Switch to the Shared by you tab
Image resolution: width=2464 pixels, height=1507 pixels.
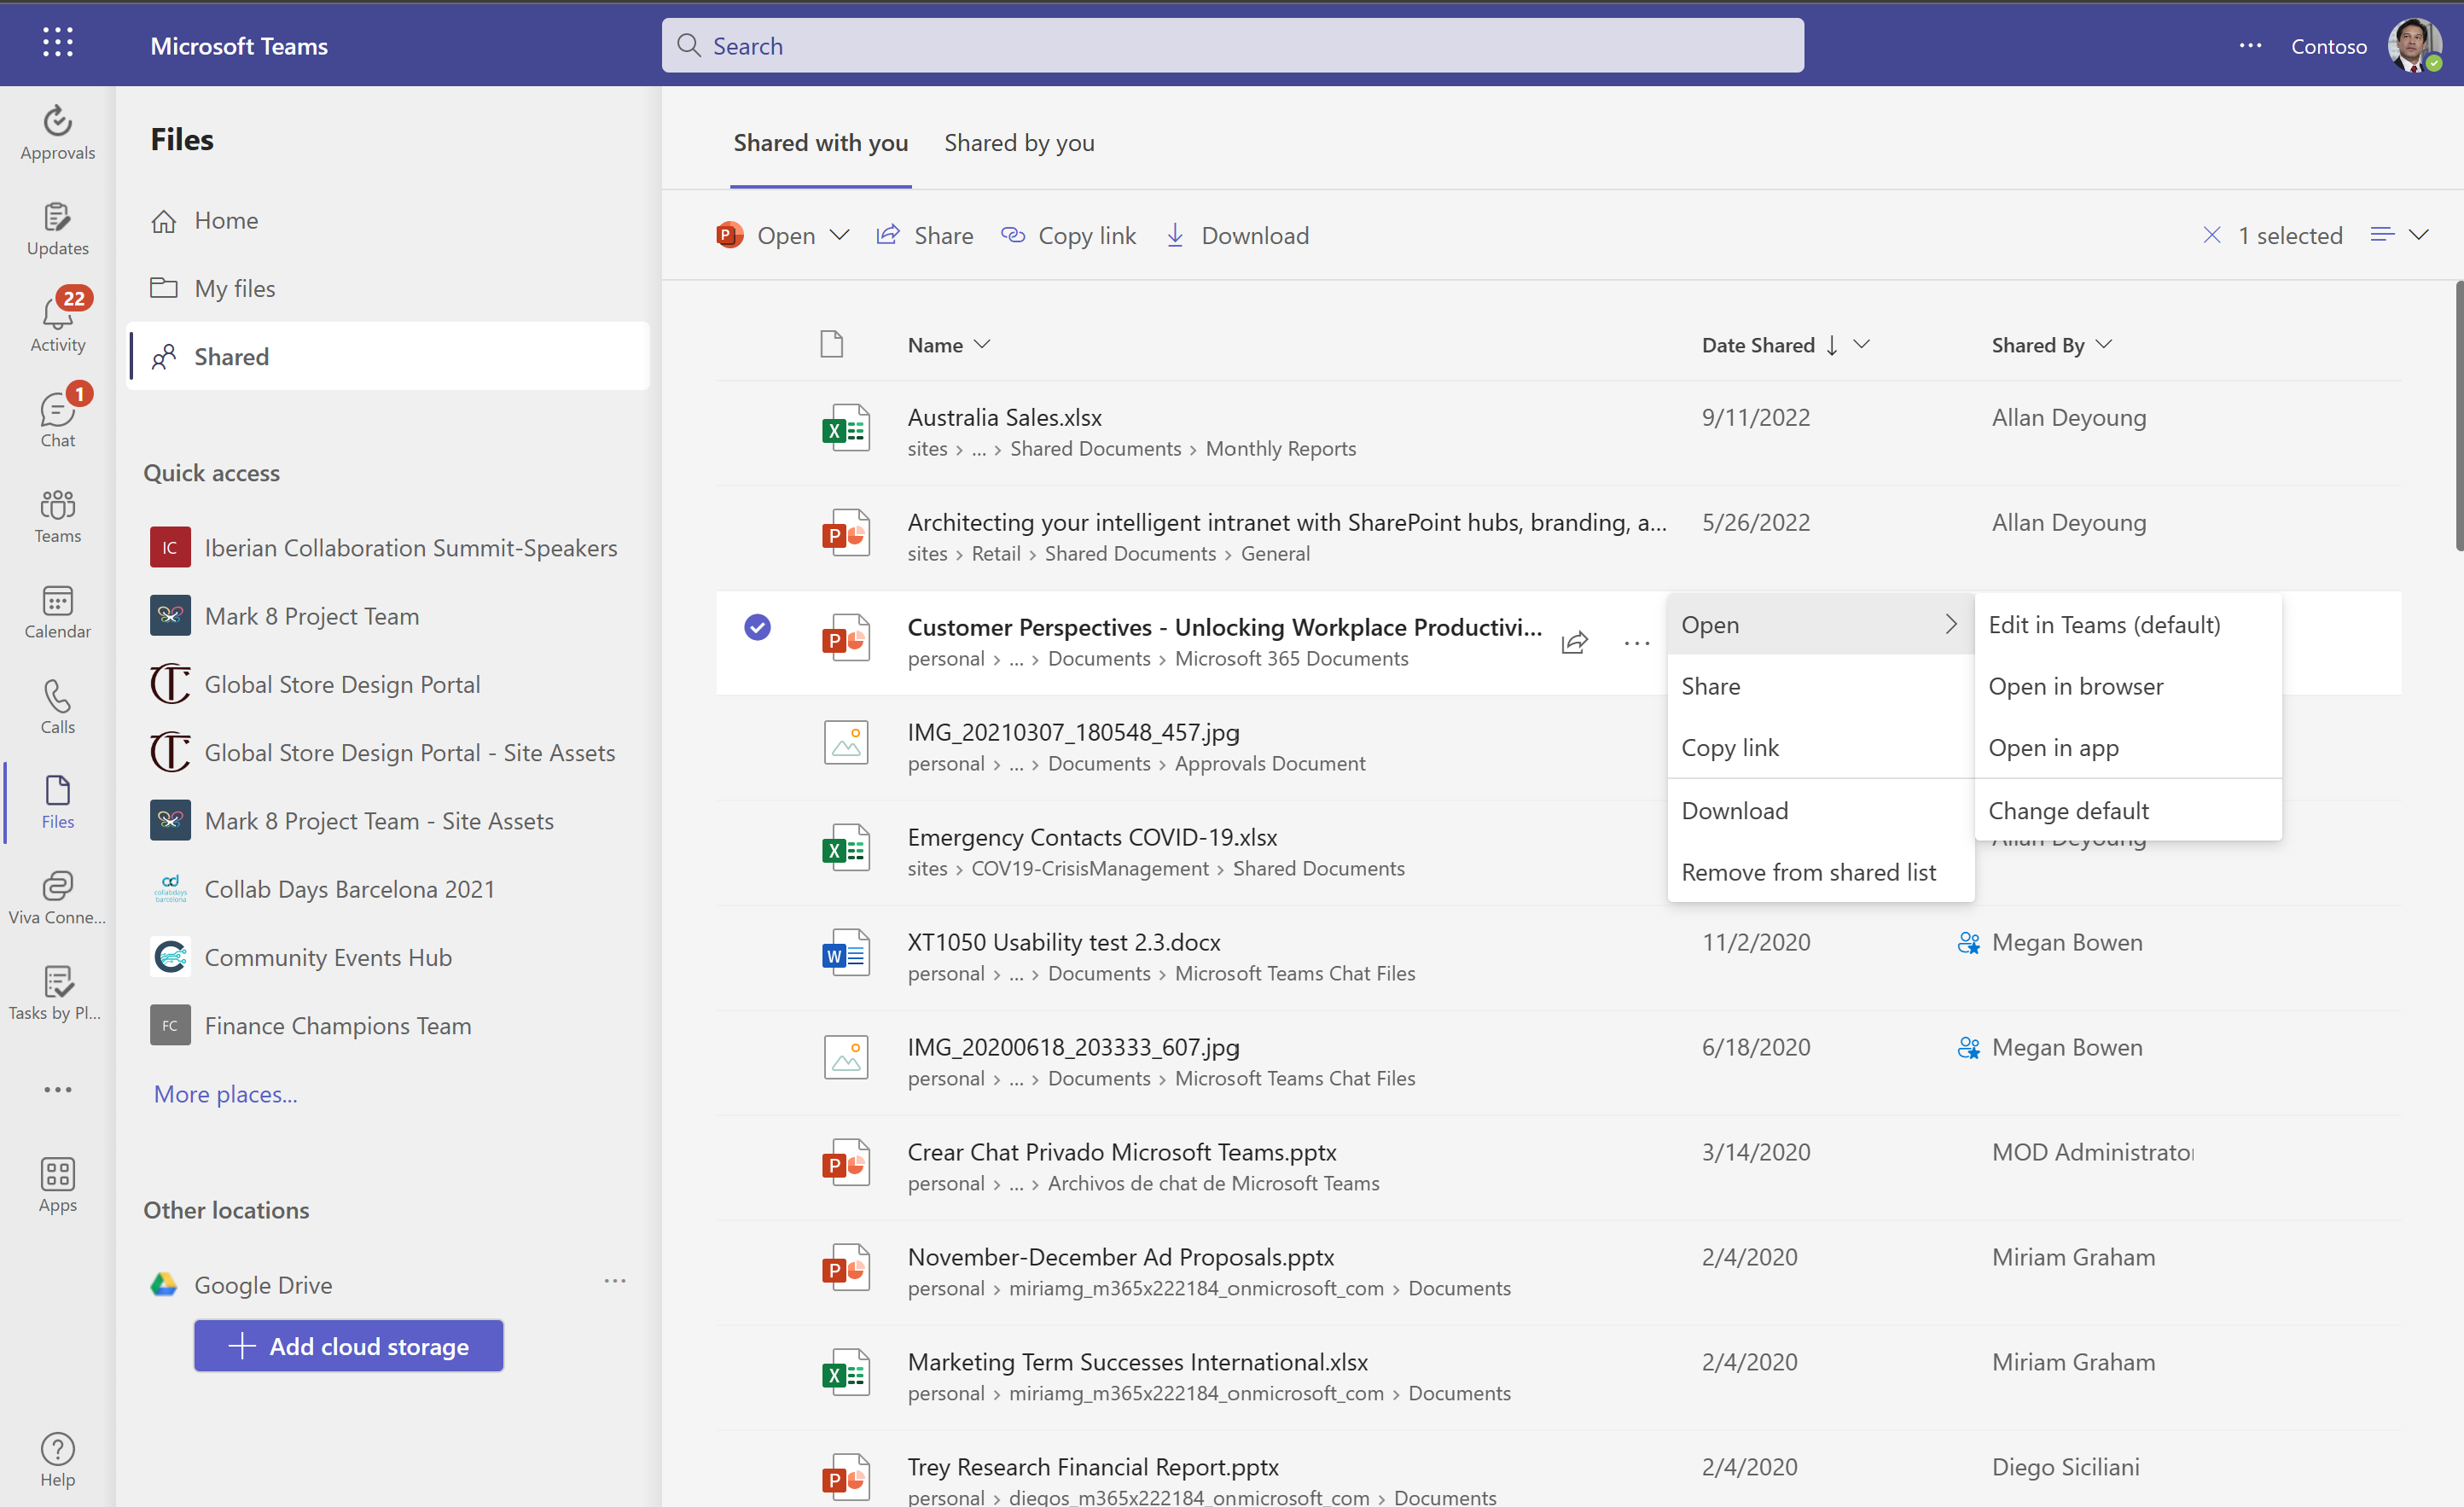(1018, 143)
